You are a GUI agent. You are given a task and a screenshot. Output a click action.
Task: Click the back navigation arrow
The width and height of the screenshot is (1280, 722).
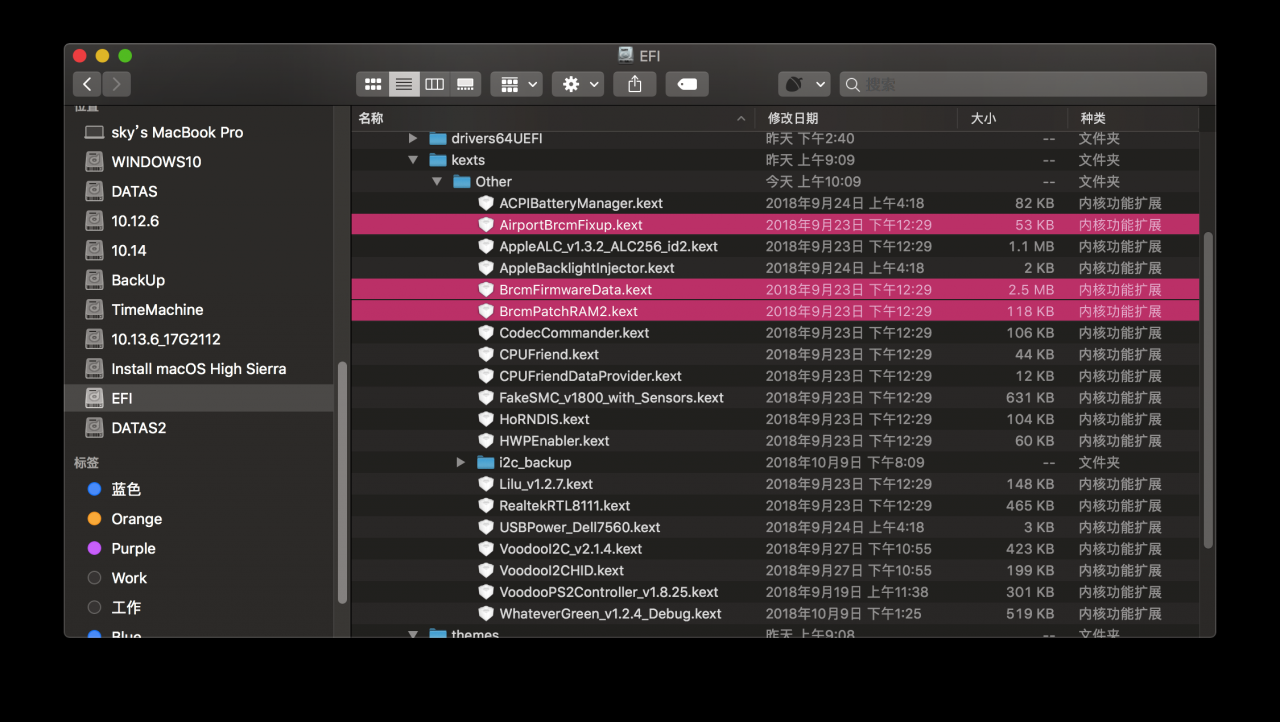[x=88, y=84]
